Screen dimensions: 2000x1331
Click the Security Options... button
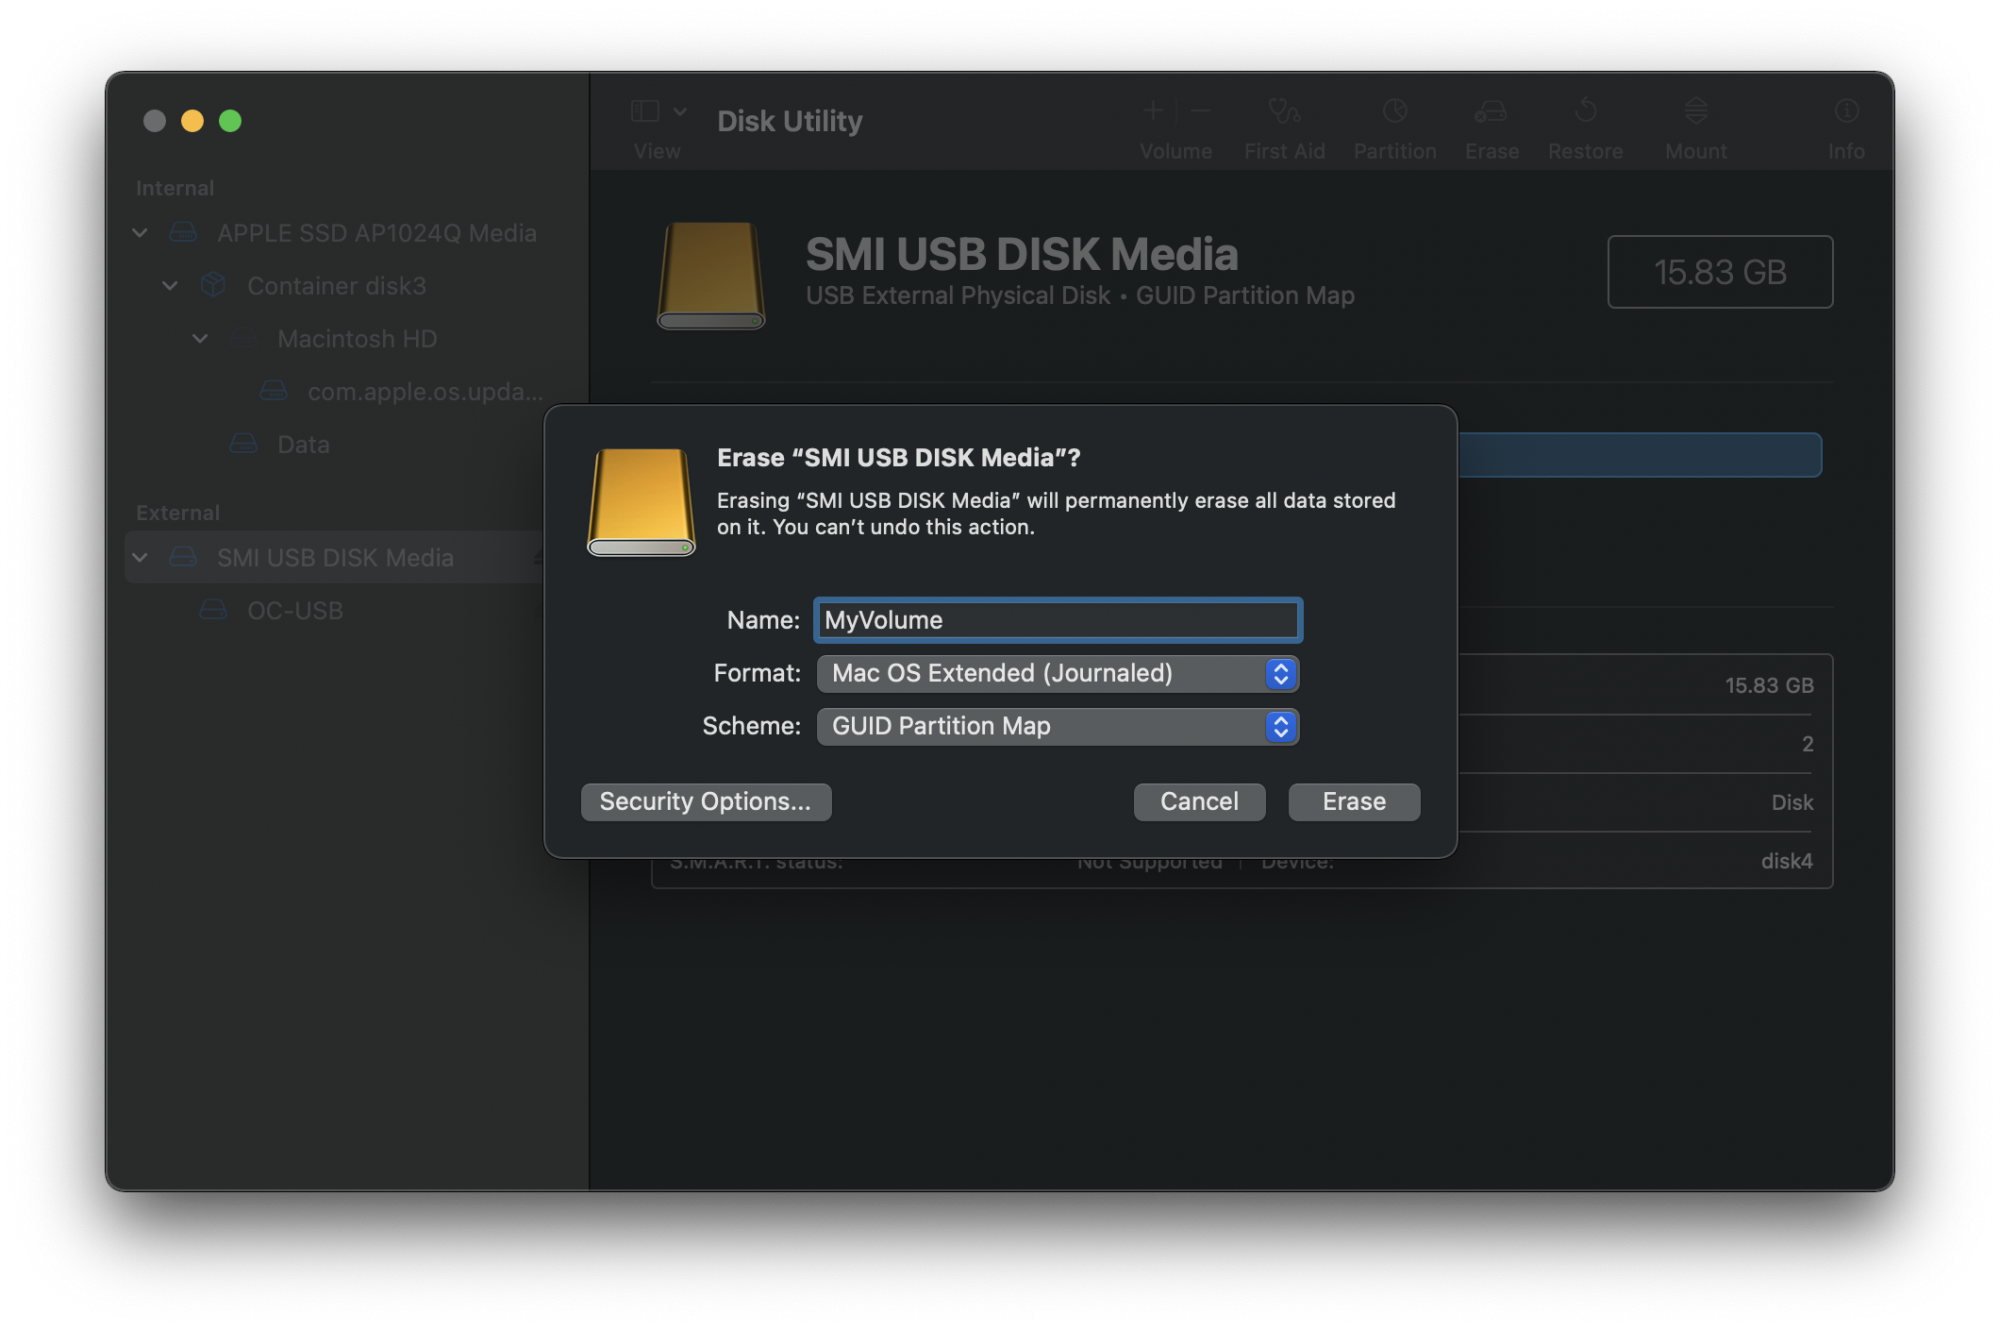(x=706, y=802)
